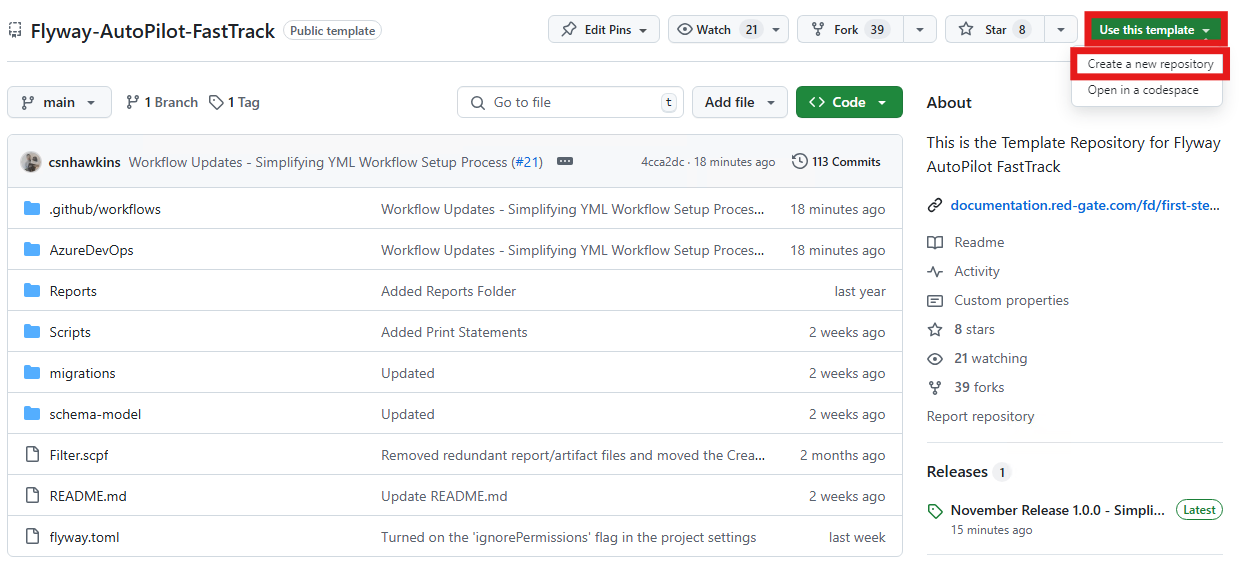This screenshot has height=566, width=1239.
Task: Expand the Fork options arrow
Action: (x=919, y=30)
